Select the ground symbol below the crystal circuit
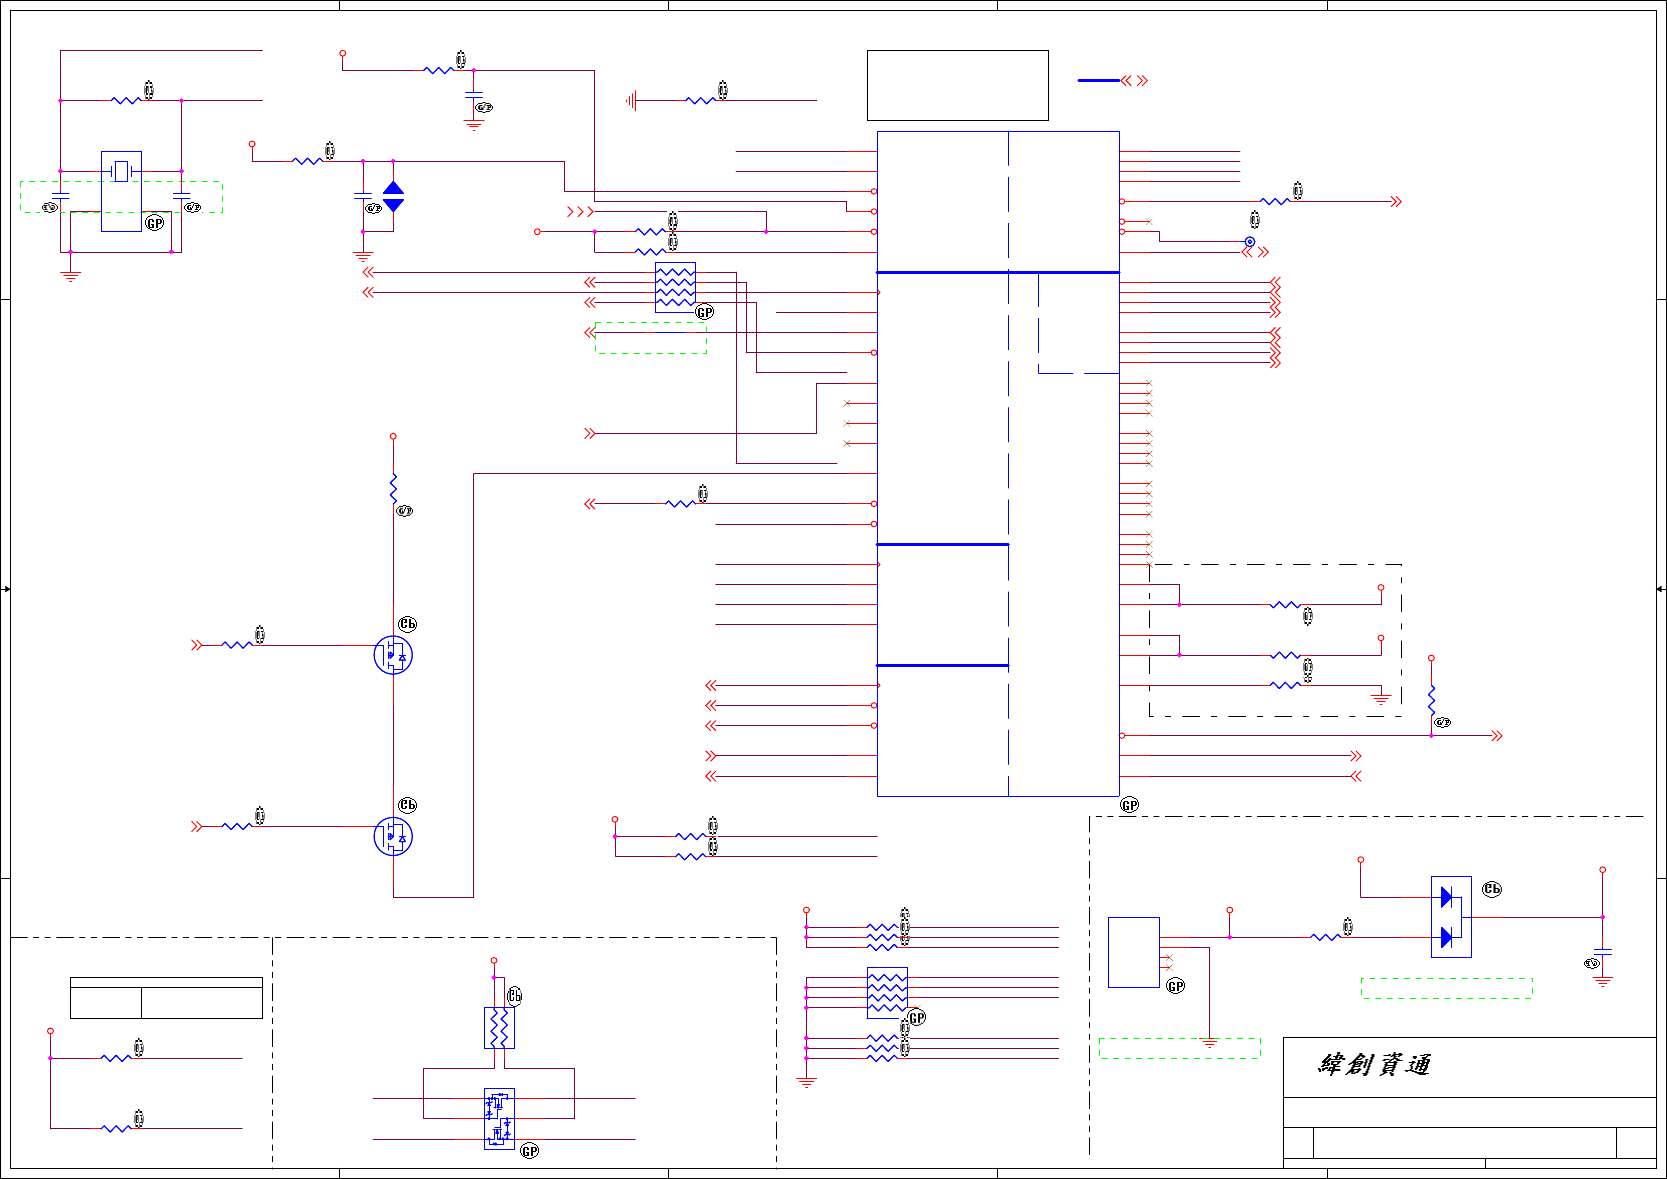This screenshot has height=1179, width=1667. coord(70,276)
